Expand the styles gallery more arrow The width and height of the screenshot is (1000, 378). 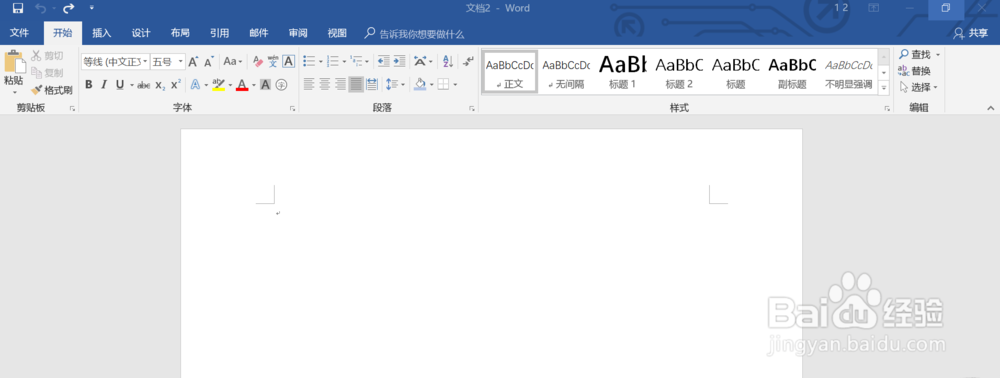tap(884, 87)
